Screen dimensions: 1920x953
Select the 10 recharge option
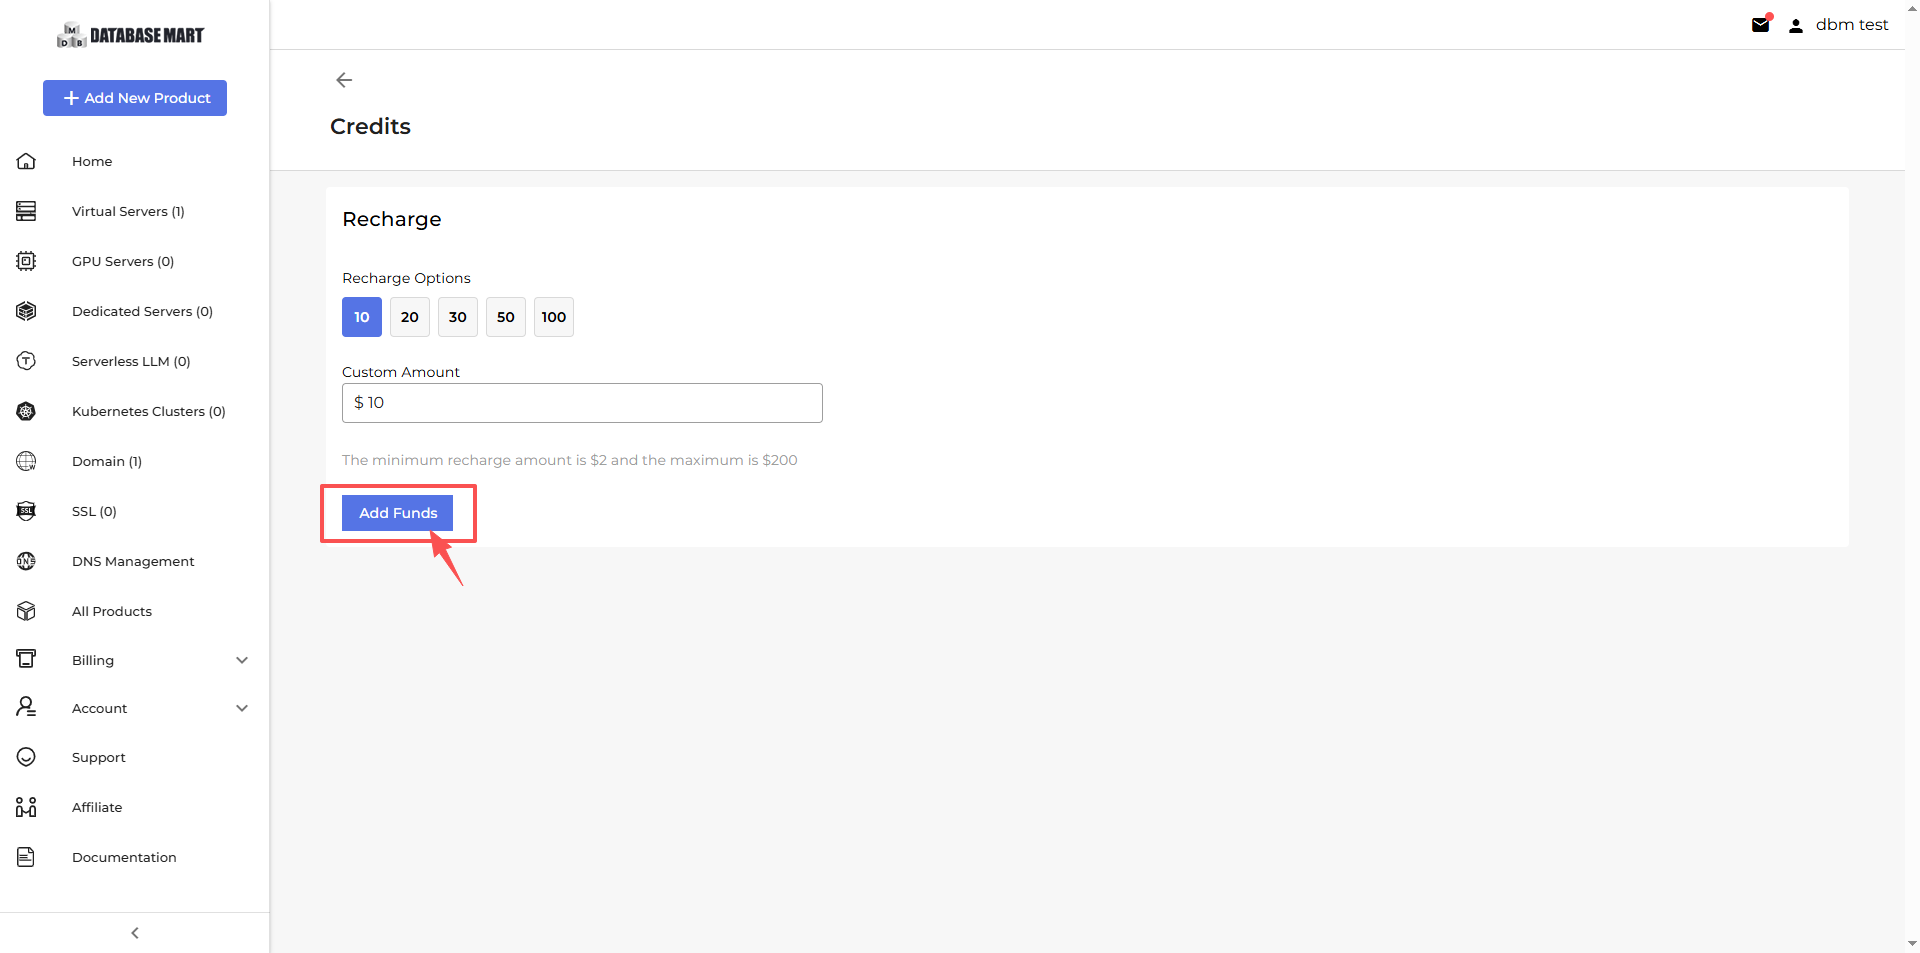point(362,317)
